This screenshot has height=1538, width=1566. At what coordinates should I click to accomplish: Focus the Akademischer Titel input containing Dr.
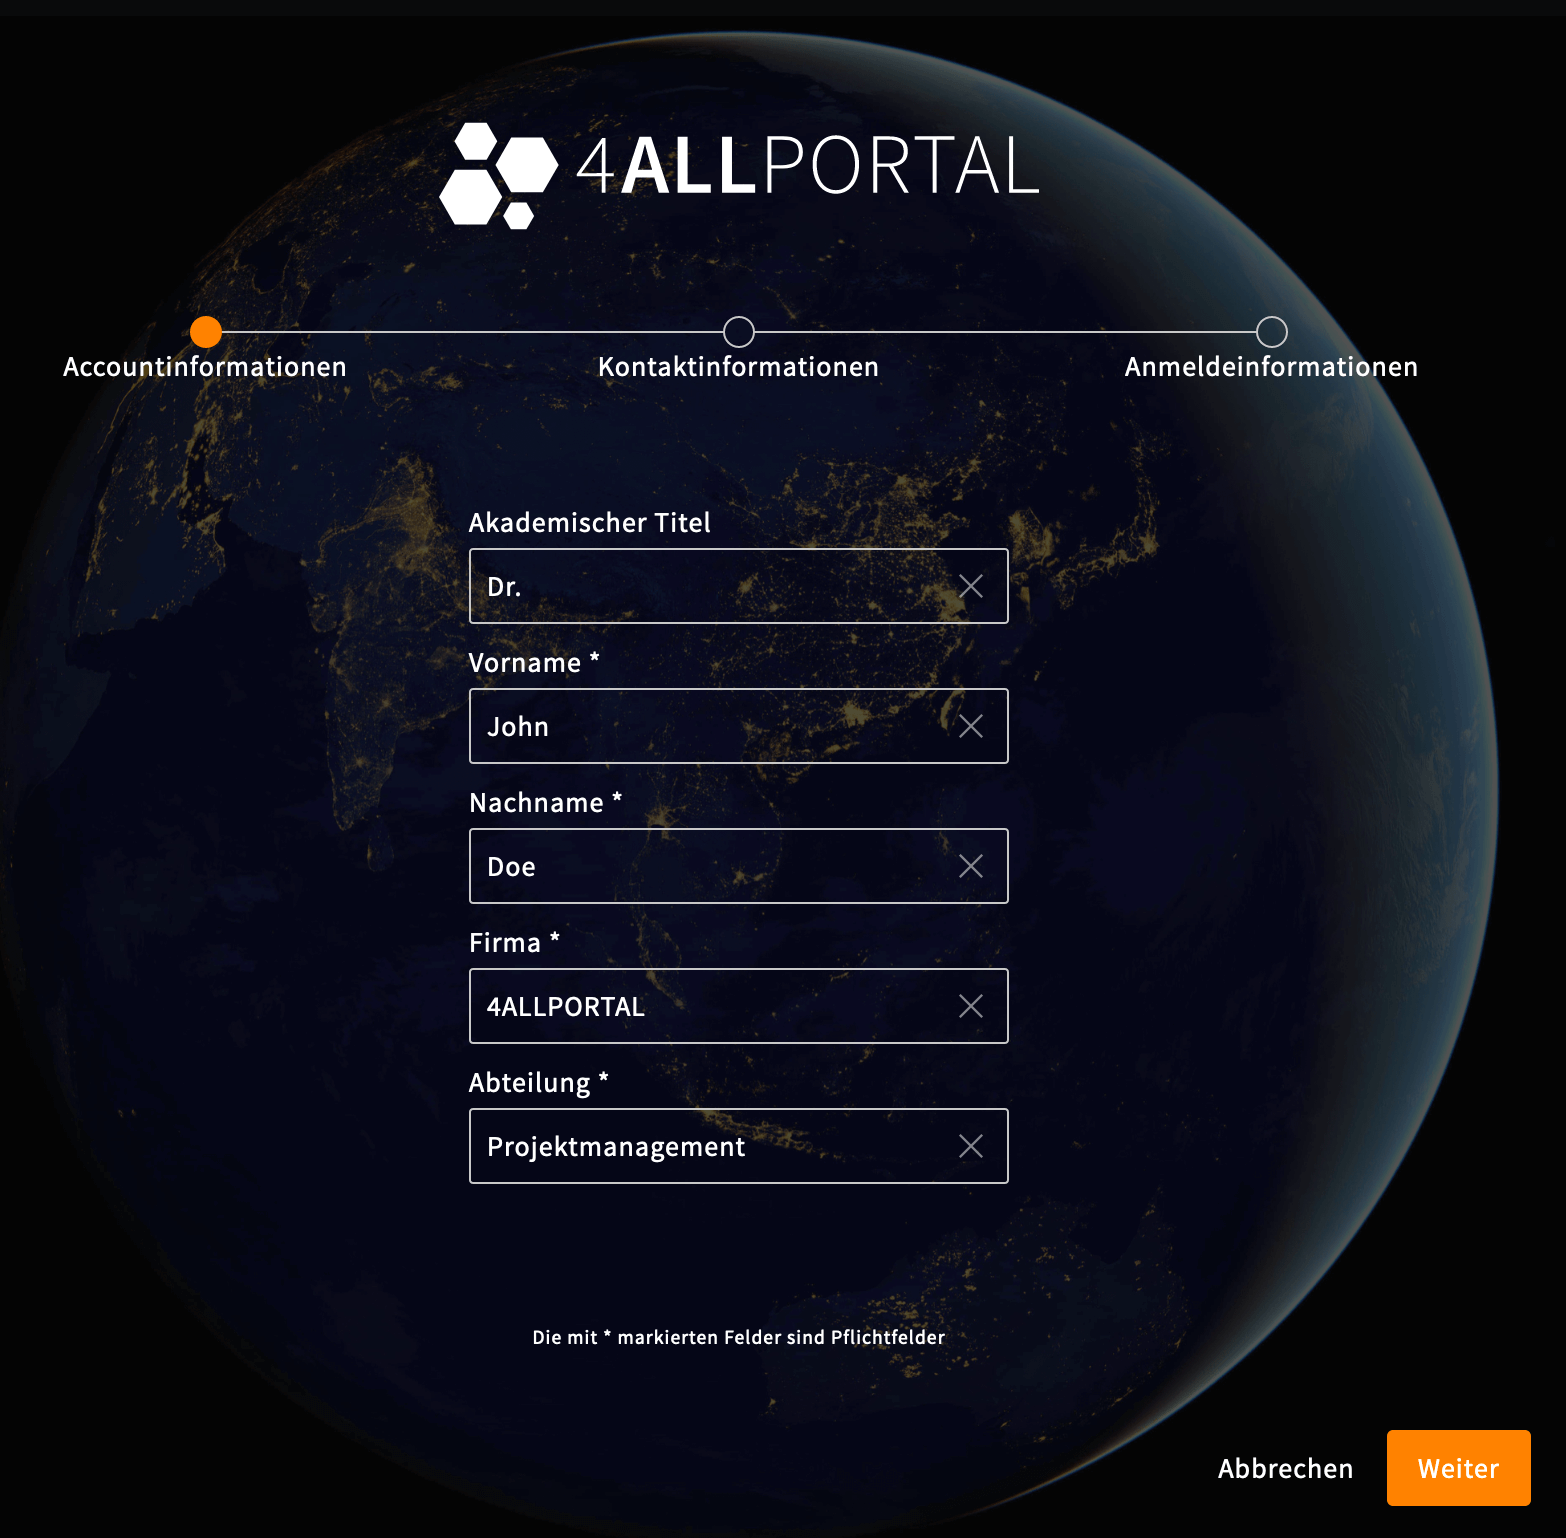pyautogui.click(x=739, y=586)
